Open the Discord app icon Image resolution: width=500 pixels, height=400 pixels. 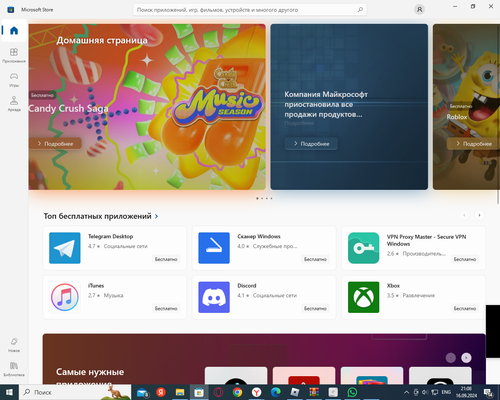(x=214, y=297)
